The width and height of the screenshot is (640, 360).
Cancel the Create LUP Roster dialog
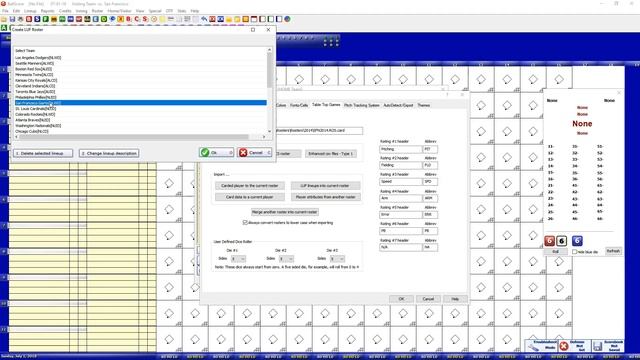tap(255, 153)
